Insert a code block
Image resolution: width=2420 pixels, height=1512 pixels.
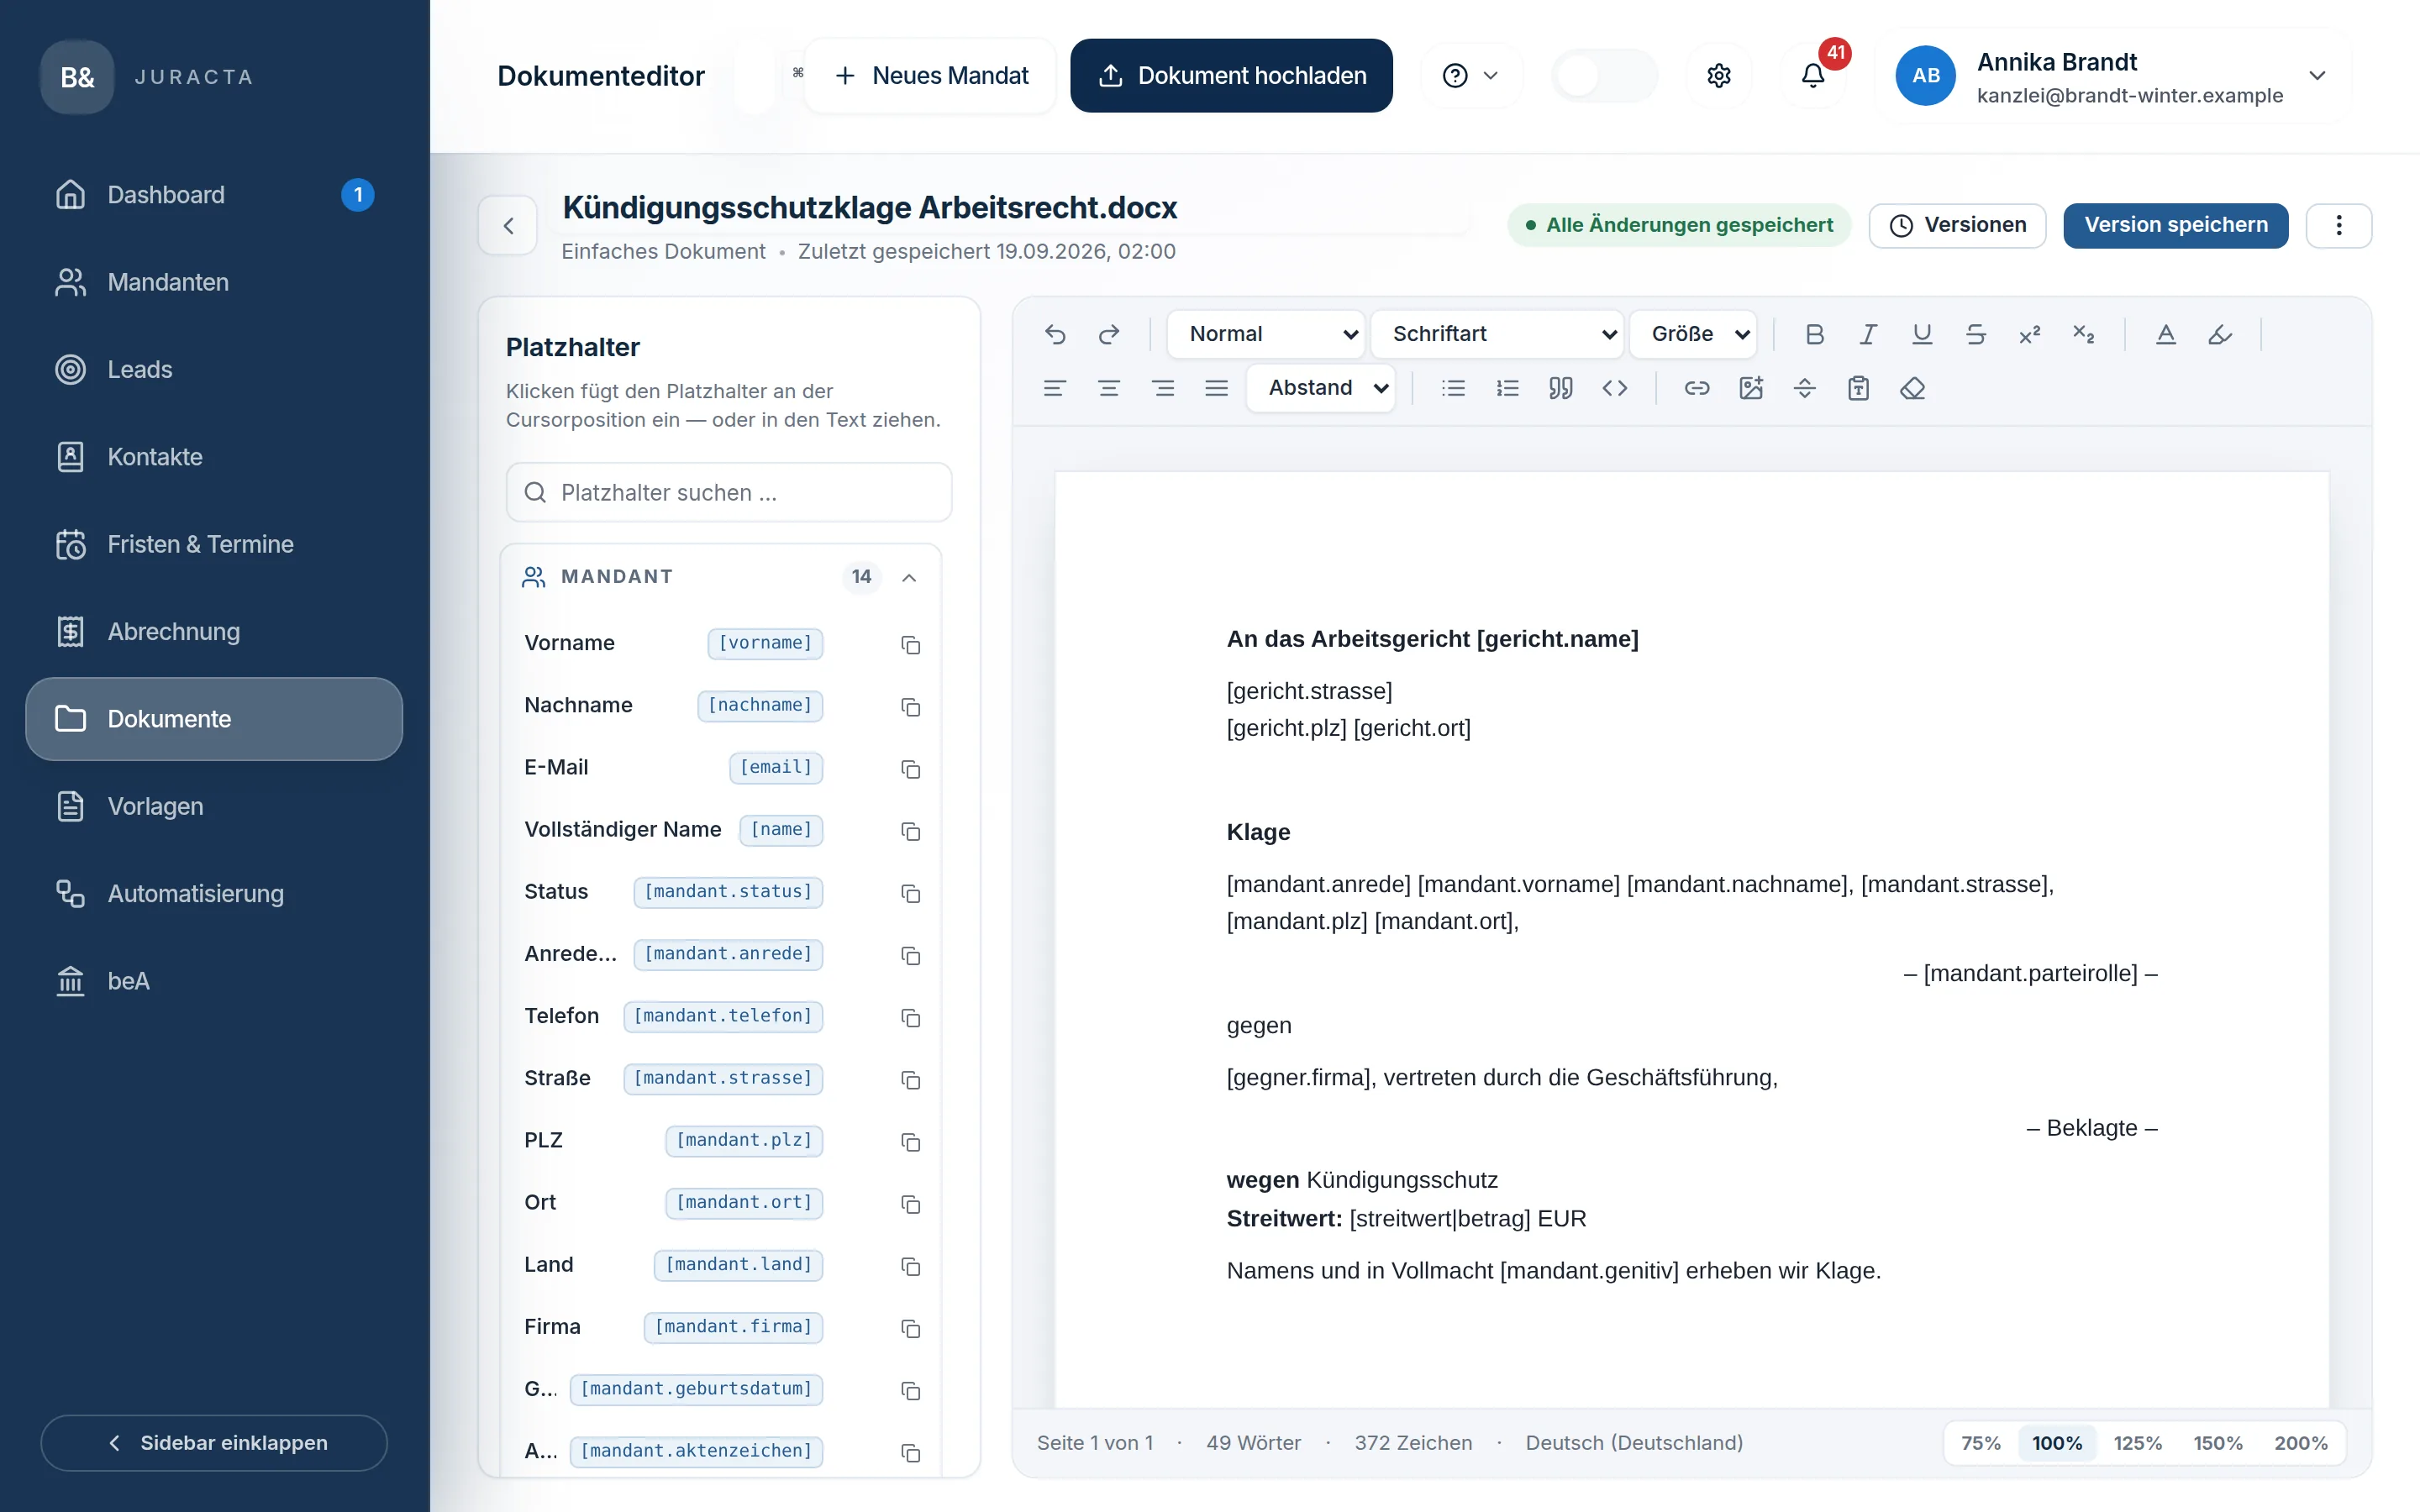click(1615, 388)
